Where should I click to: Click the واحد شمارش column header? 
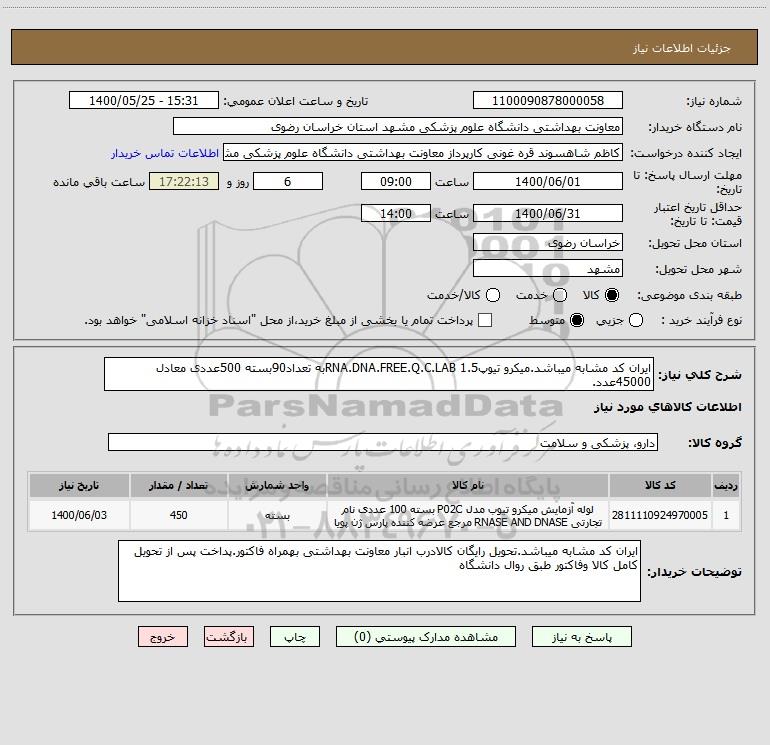click(x=277, y=486)
